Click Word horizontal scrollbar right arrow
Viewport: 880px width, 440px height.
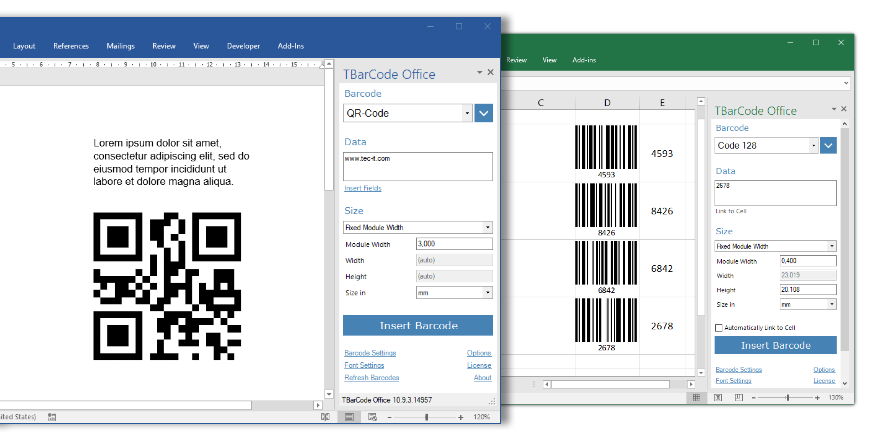[x=318, y=405]
